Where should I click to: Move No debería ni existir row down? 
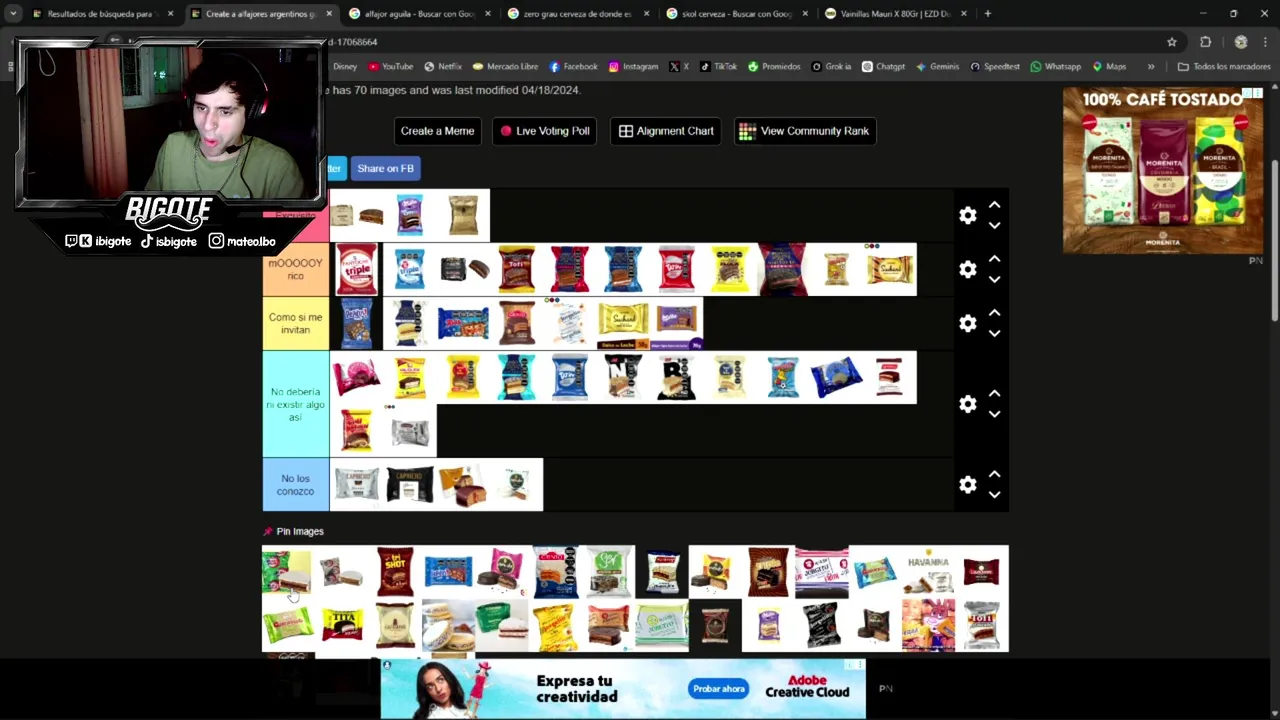coord(994,414)
